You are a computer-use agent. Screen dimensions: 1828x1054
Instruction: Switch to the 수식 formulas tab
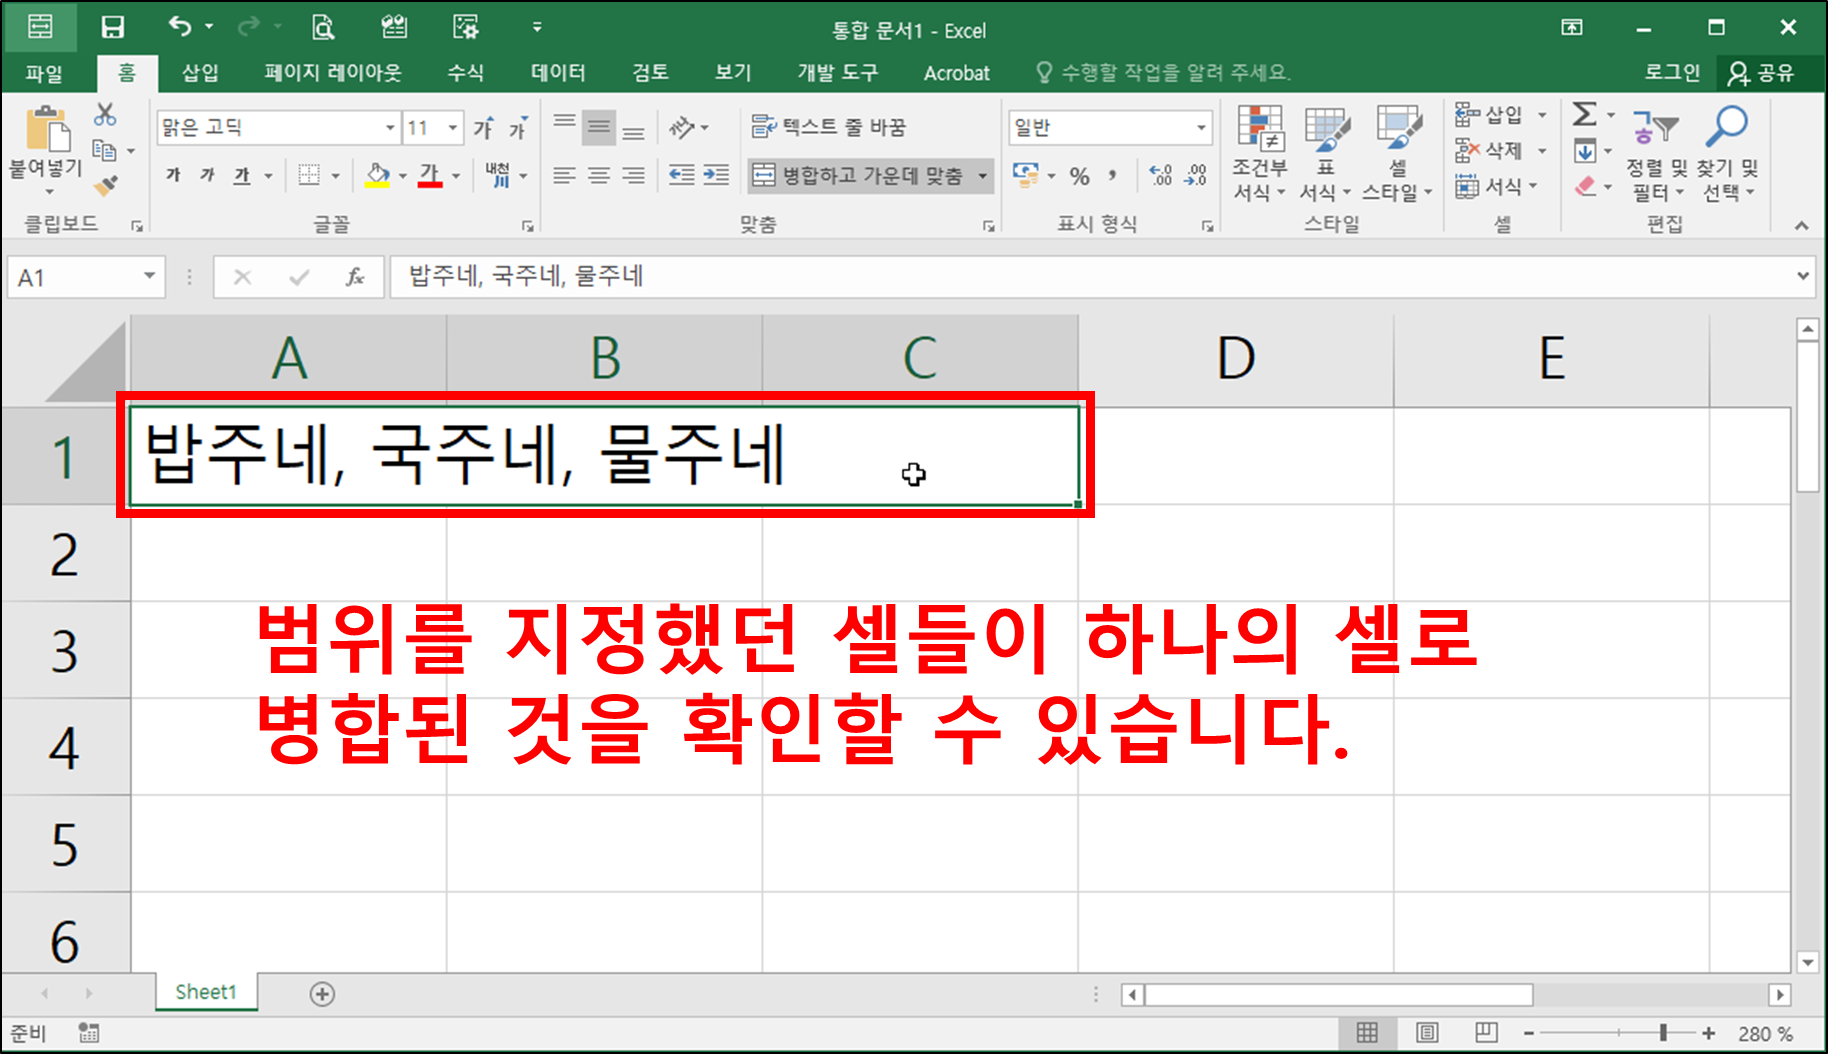[x=465, y=73]
